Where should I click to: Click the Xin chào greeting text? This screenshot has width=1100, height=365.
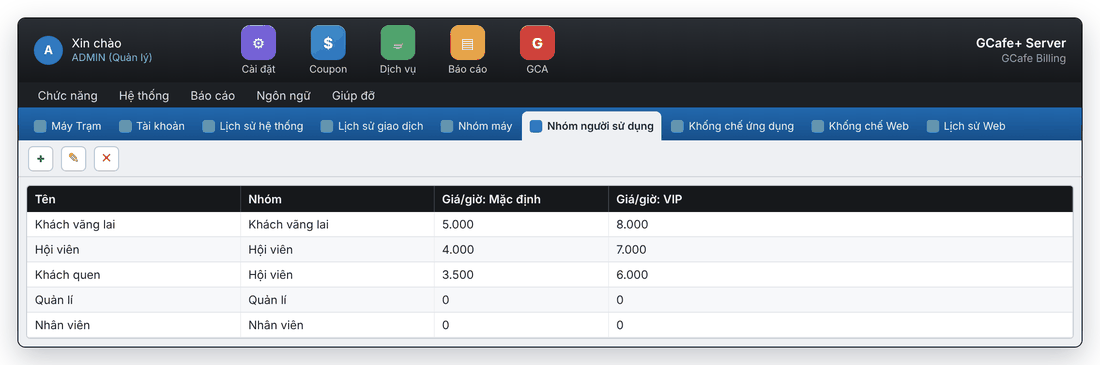point(97,44)
